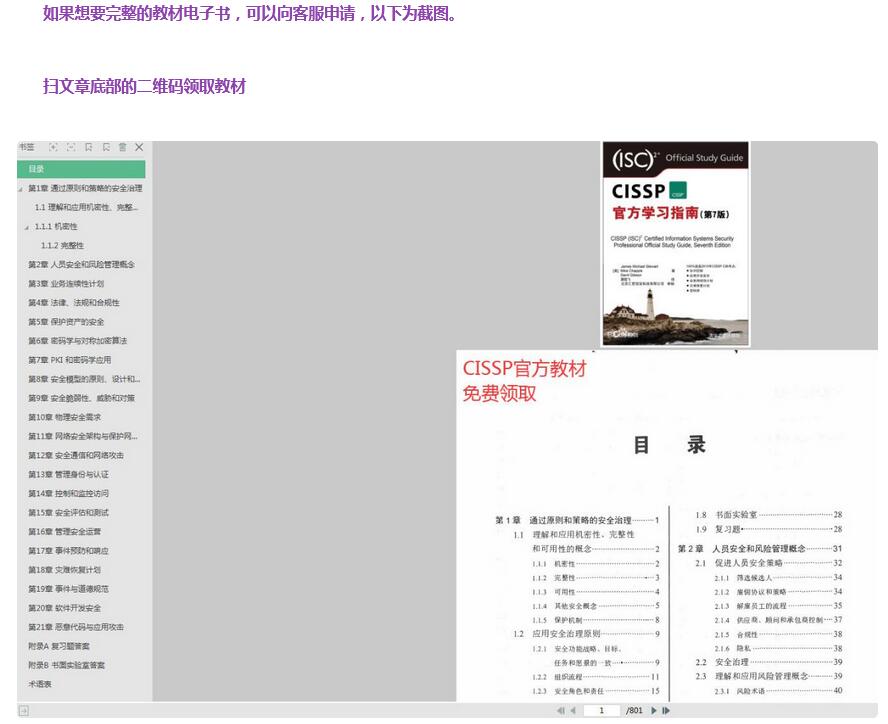The height and width of the screenshot is (724, 888).
Task: Click TOC entry 1.9 复习题
Action: point(769,529)
